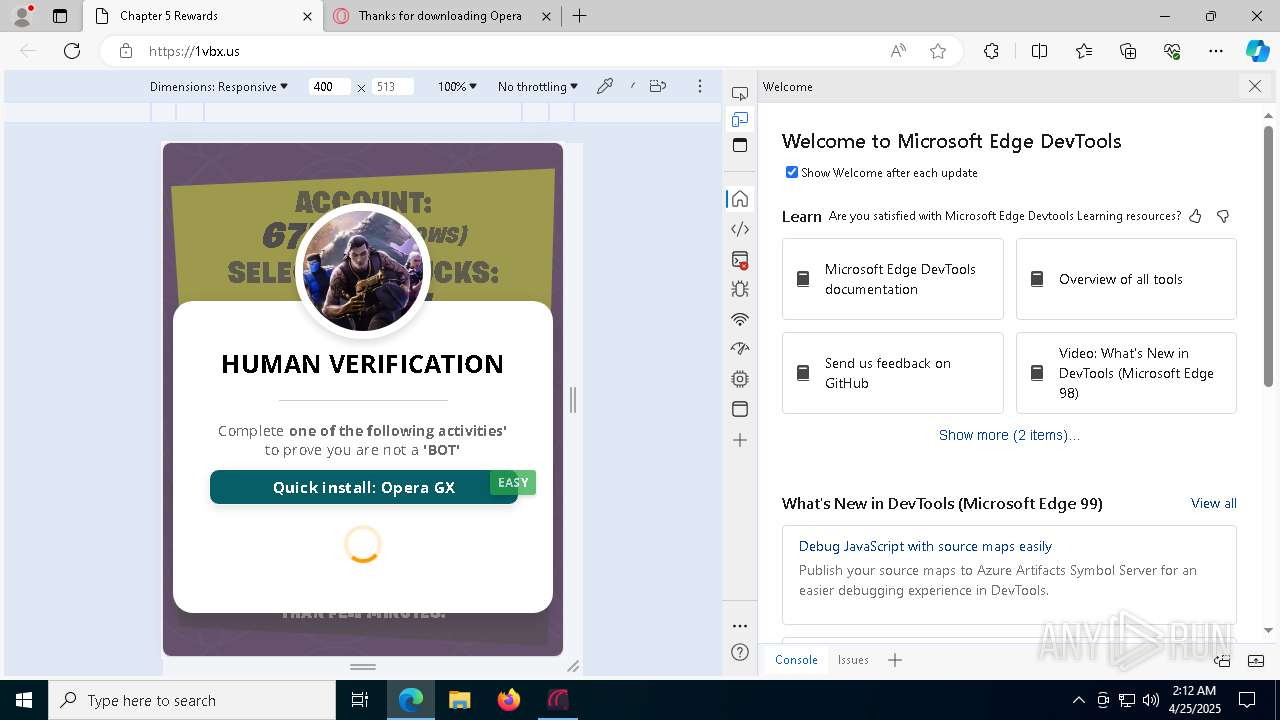The width and height of the screenshot is (1280, 720).
Task: Click the rotate device icon
Action: coord(658,87)
